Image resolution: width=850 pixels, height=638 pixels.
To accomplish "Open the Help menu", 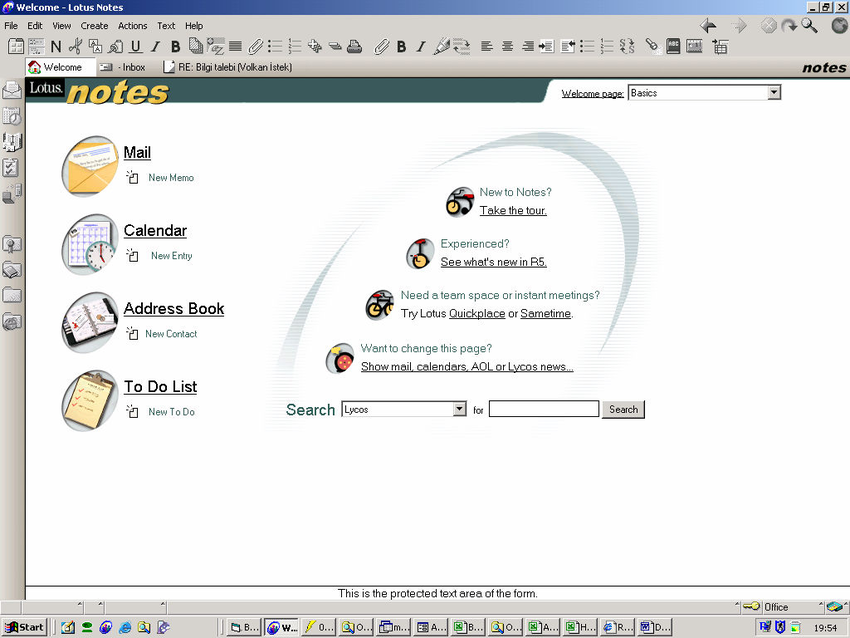I will tap(194, 25).
